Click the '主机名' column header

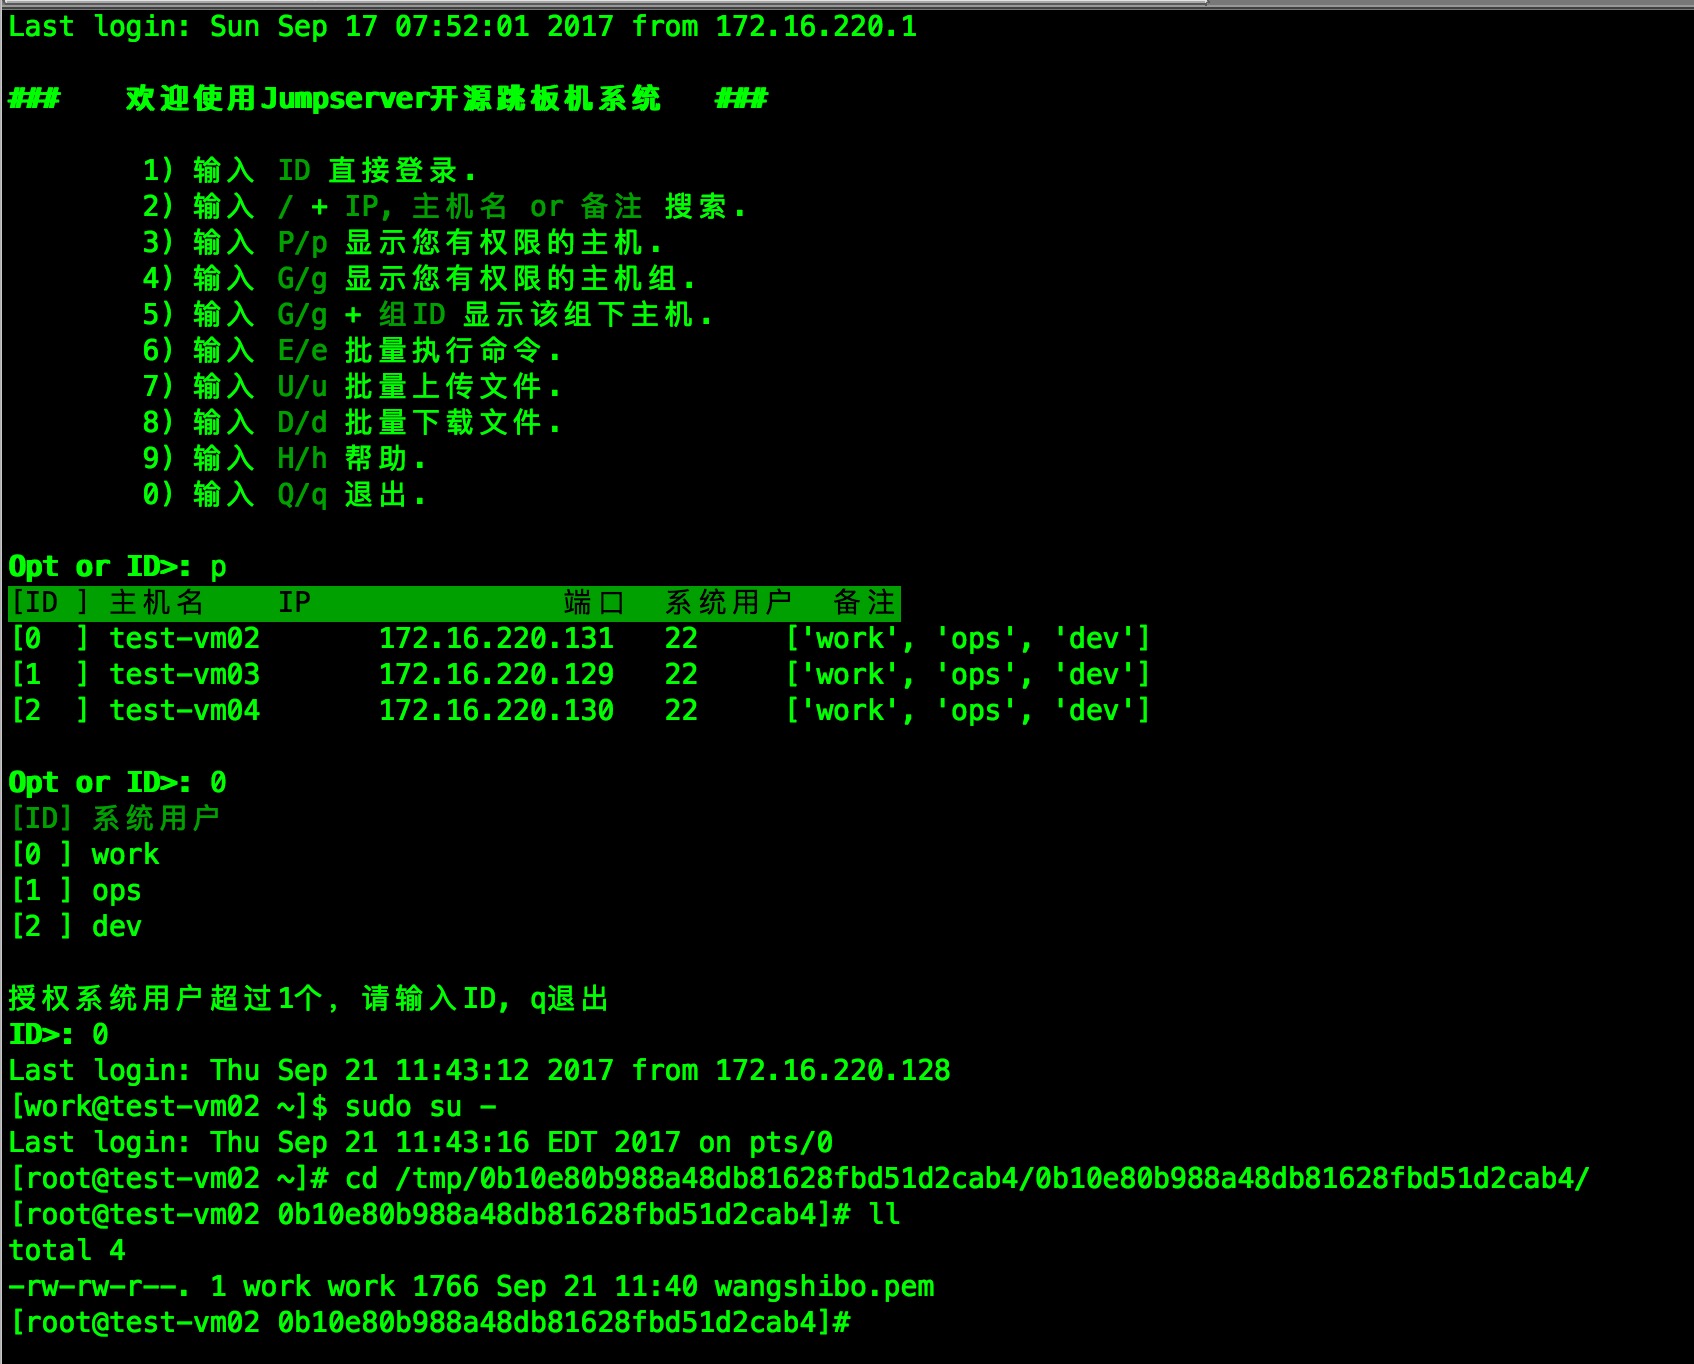coord(157,602)
